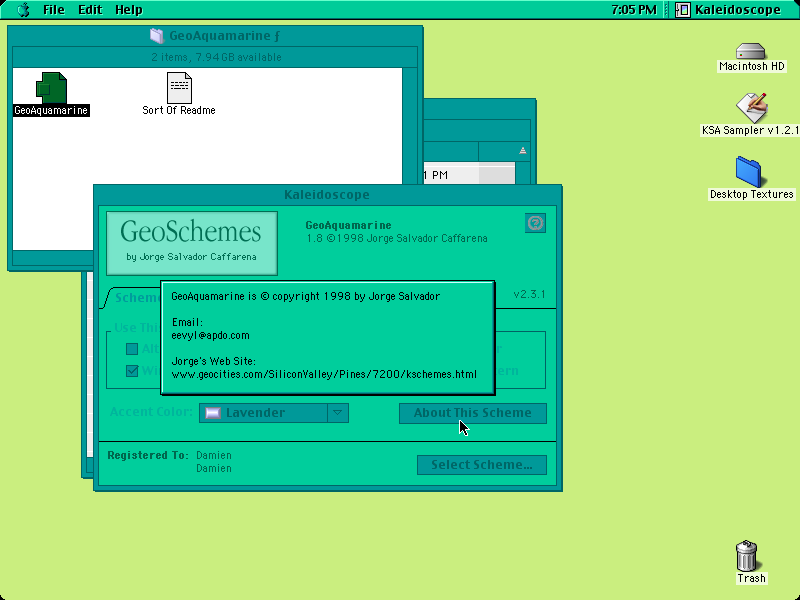Image resolution: width=800 pixels, height=600 pixels.
Task: Open the Edit menu
Action: pos(90,10)
